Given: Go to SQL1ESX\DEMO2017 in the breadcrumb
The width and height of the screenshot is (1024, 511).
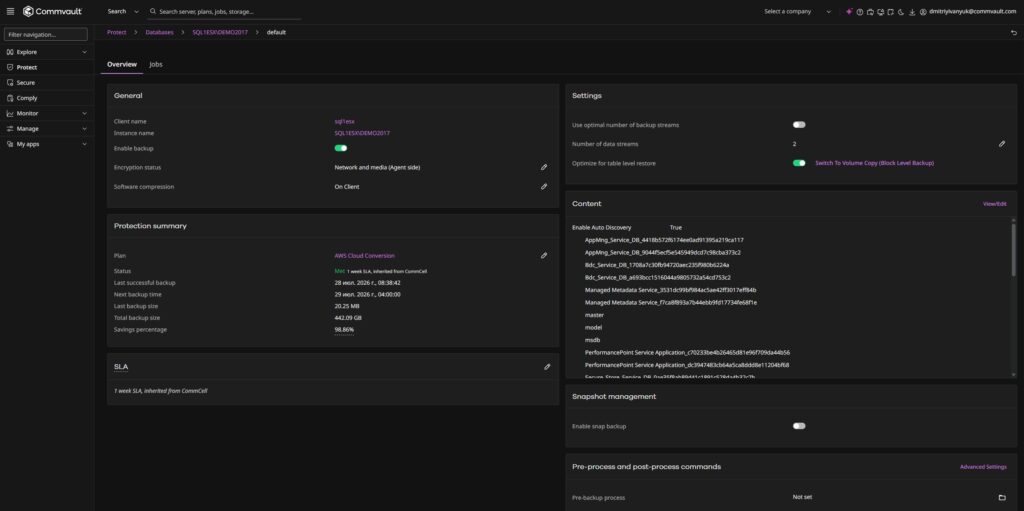Looking at the screenshot, I should (220, 32).
